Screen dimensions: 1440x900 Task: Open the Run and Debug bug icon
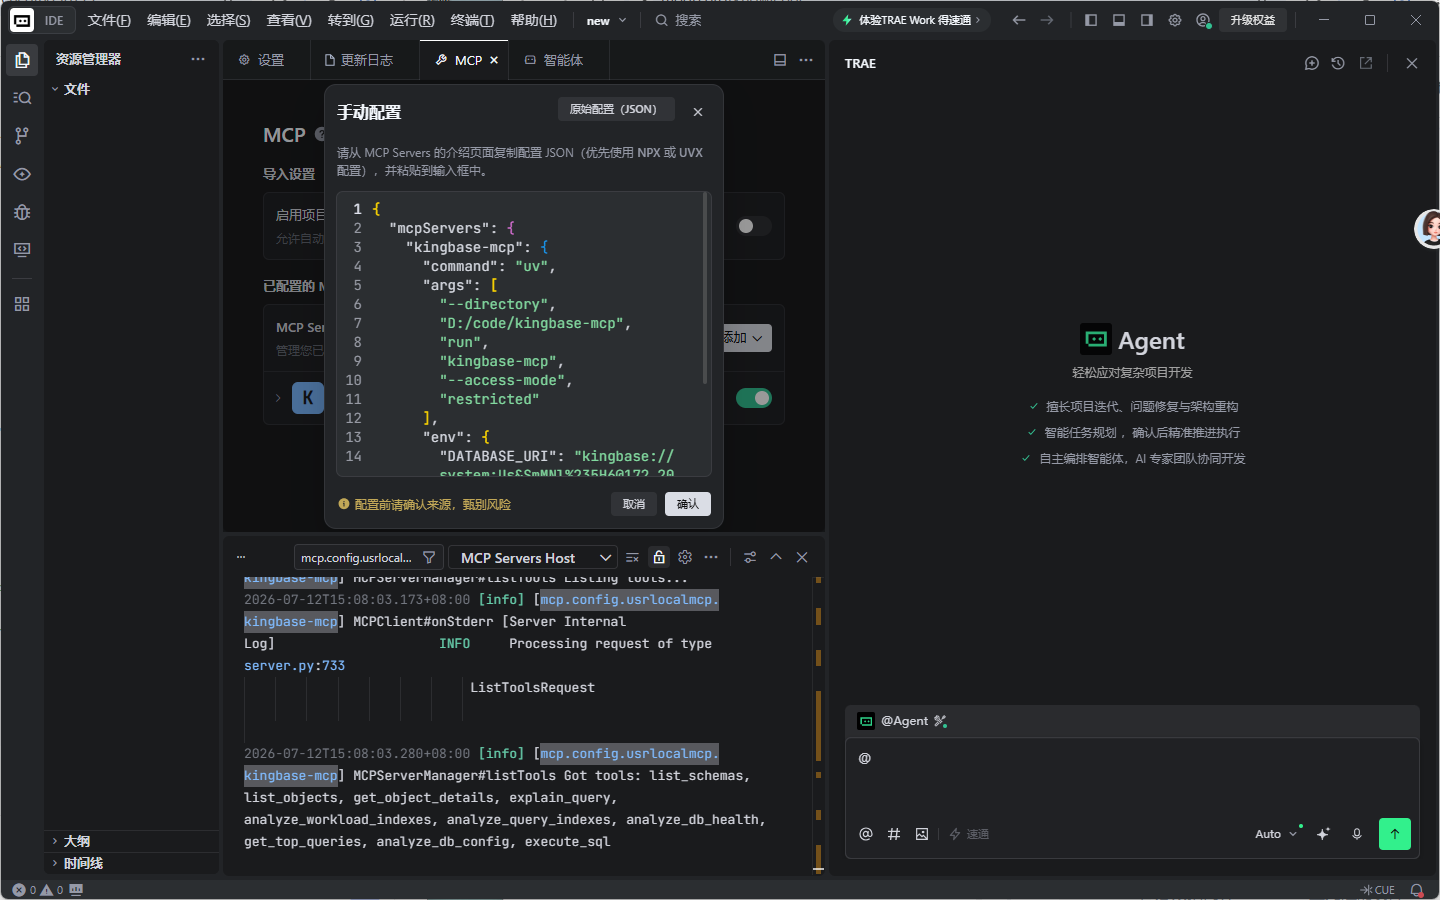click(22, 212)
